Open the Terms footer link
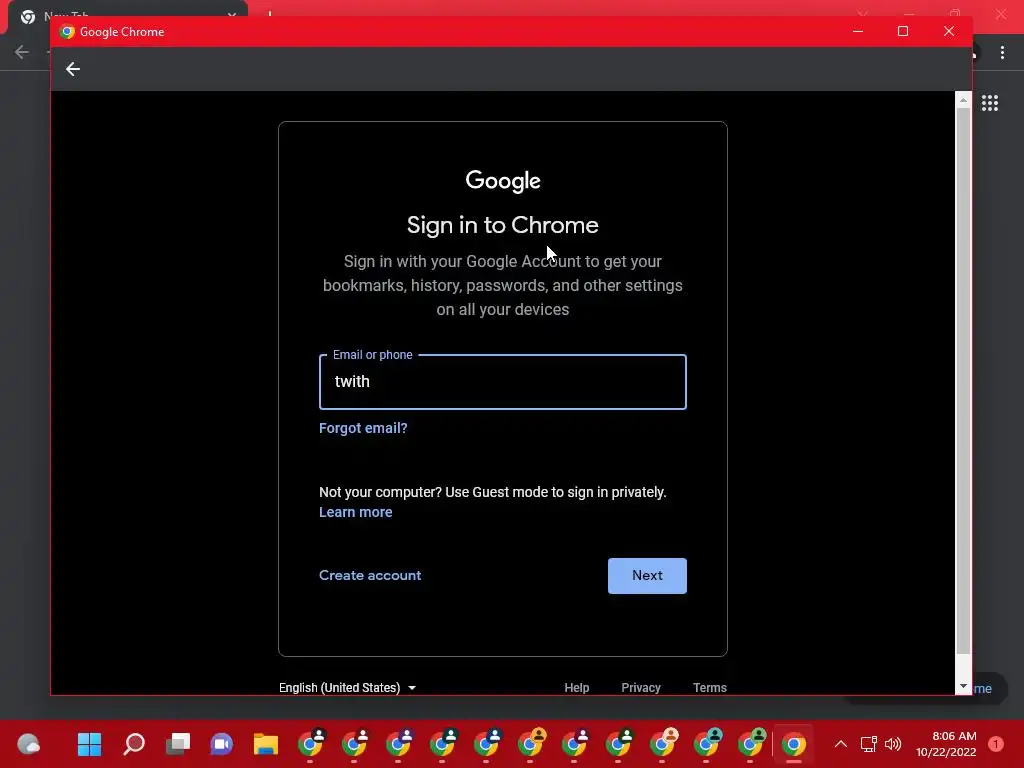1024x768 pixels. pos(710,688)
